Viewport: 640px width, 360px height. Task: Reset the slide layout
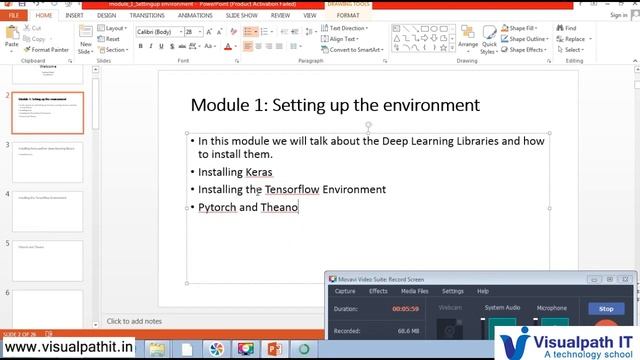click(x=109, y=39)
